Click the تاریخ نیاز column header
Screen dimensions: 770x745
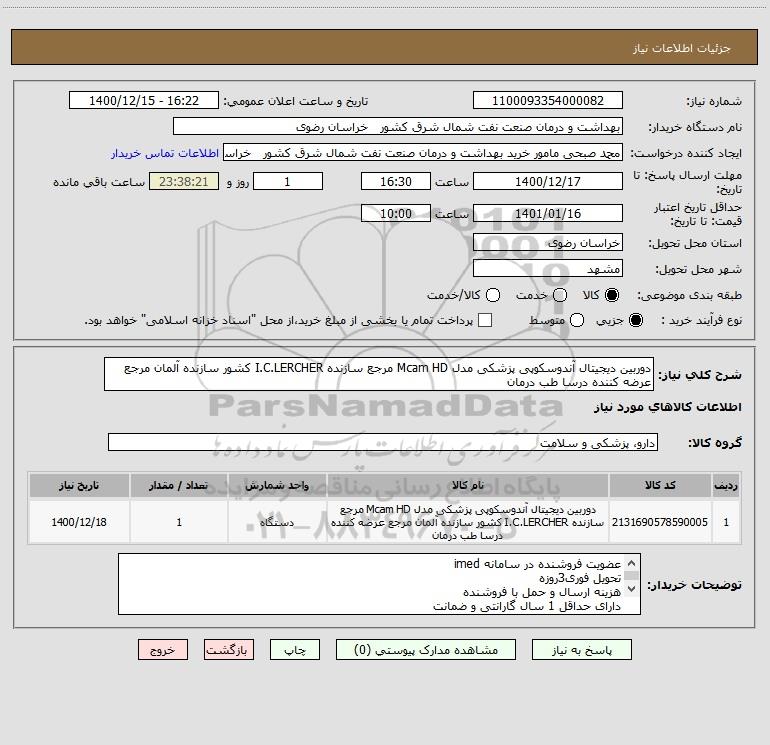pos(79,485)
